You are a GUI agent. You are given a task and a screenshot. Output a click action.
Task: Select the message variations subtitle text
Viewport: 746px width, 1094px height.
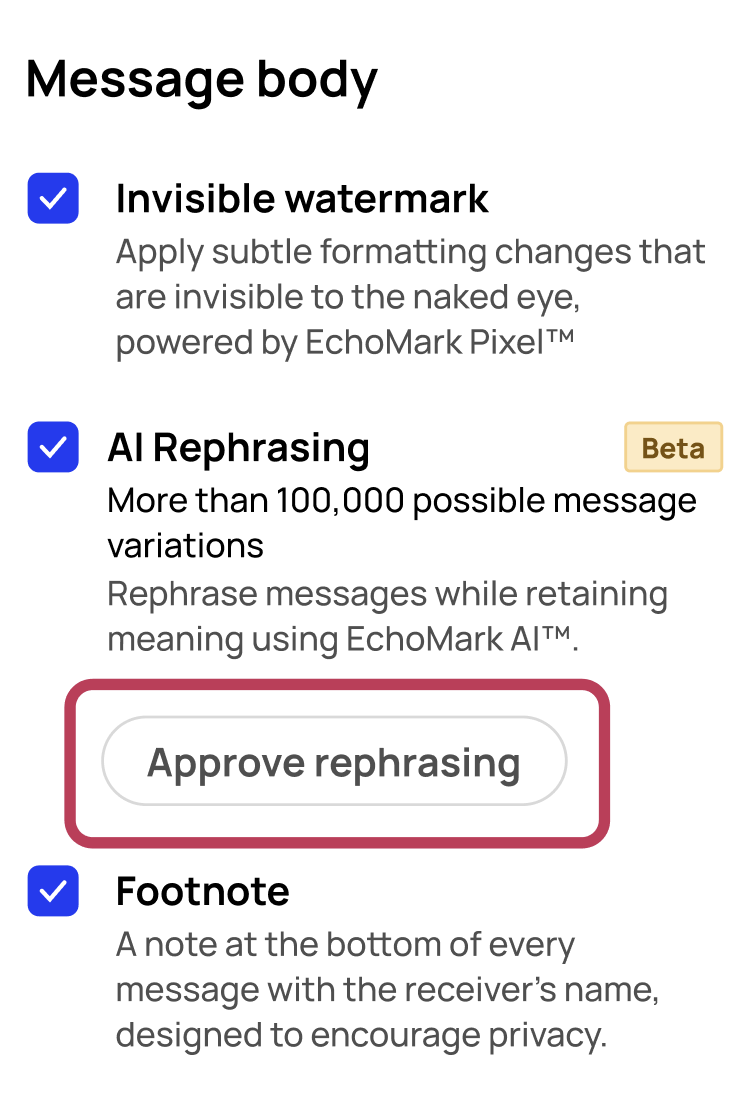[x=400, y=521]
